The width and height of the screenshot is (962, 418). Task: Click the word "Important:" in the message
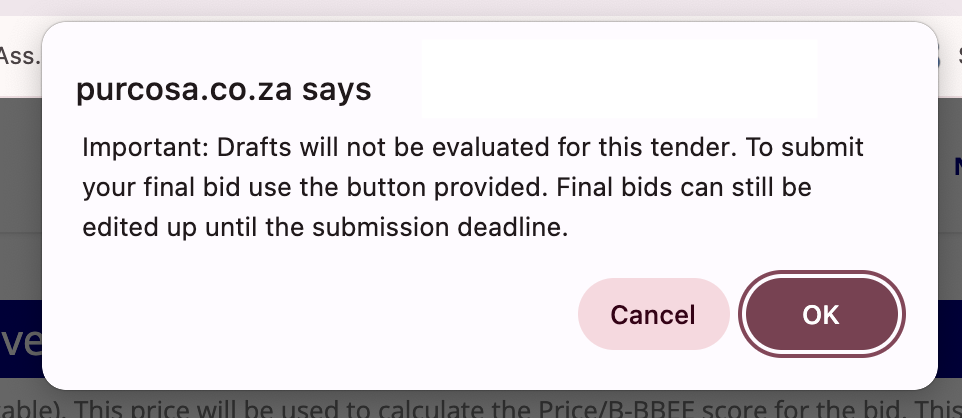click(x=144, y=149)
